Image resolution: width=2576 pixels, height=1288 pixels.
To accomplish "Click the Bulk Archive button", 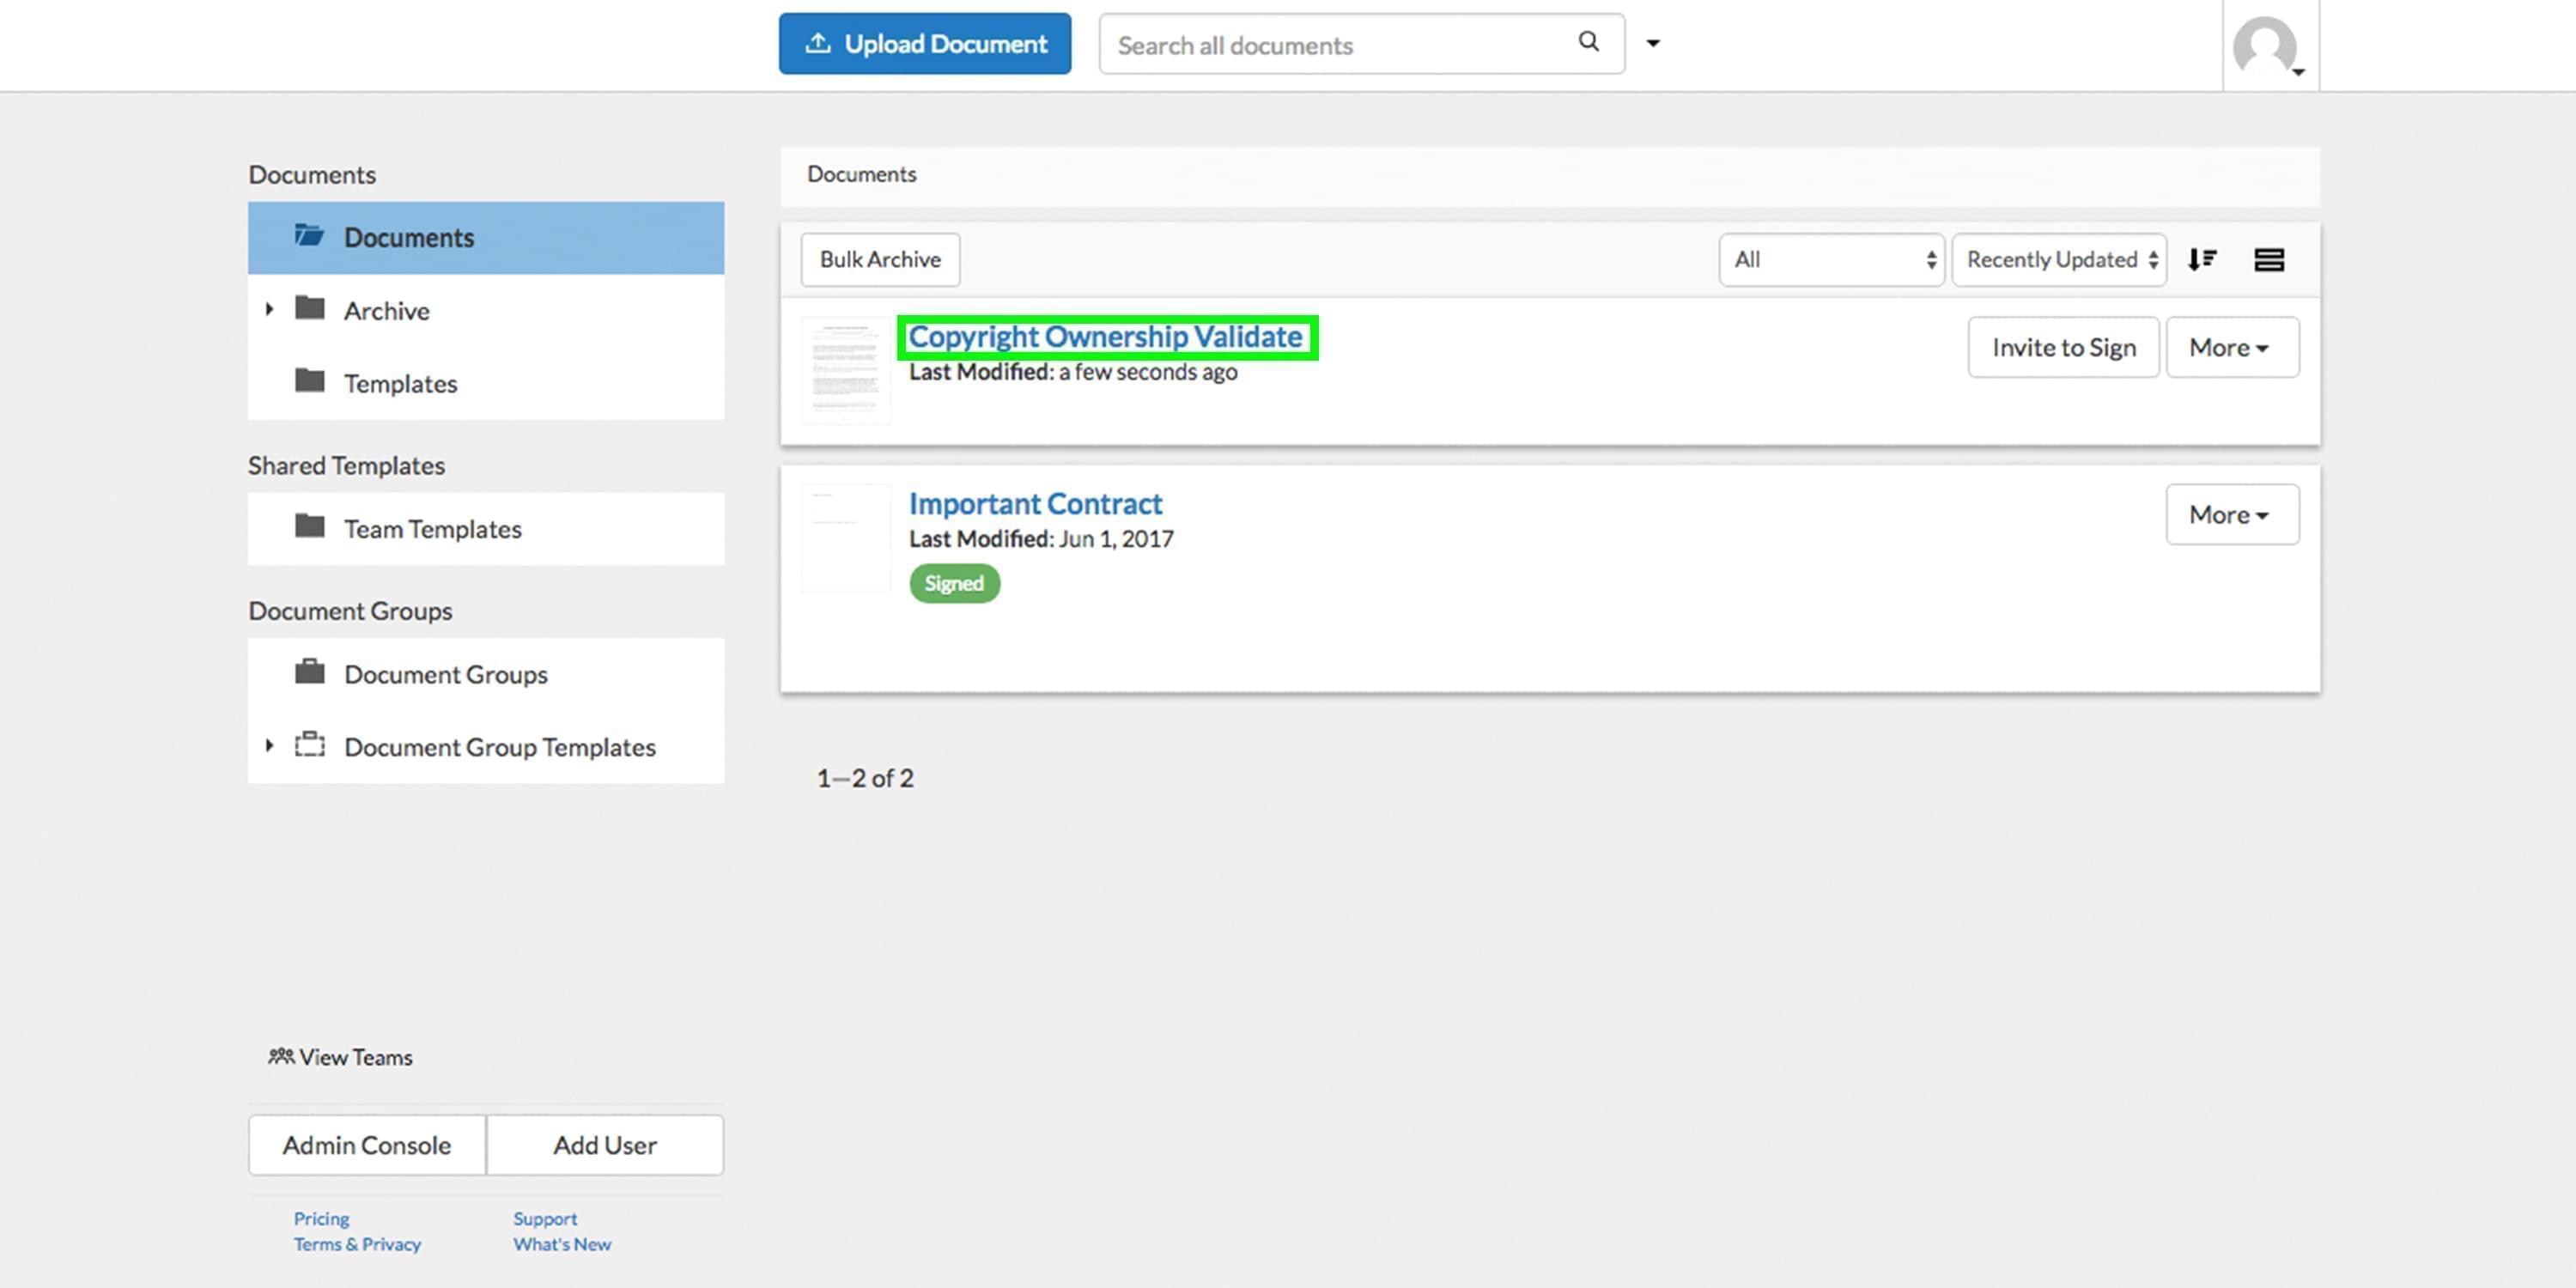I will [880, 259].
